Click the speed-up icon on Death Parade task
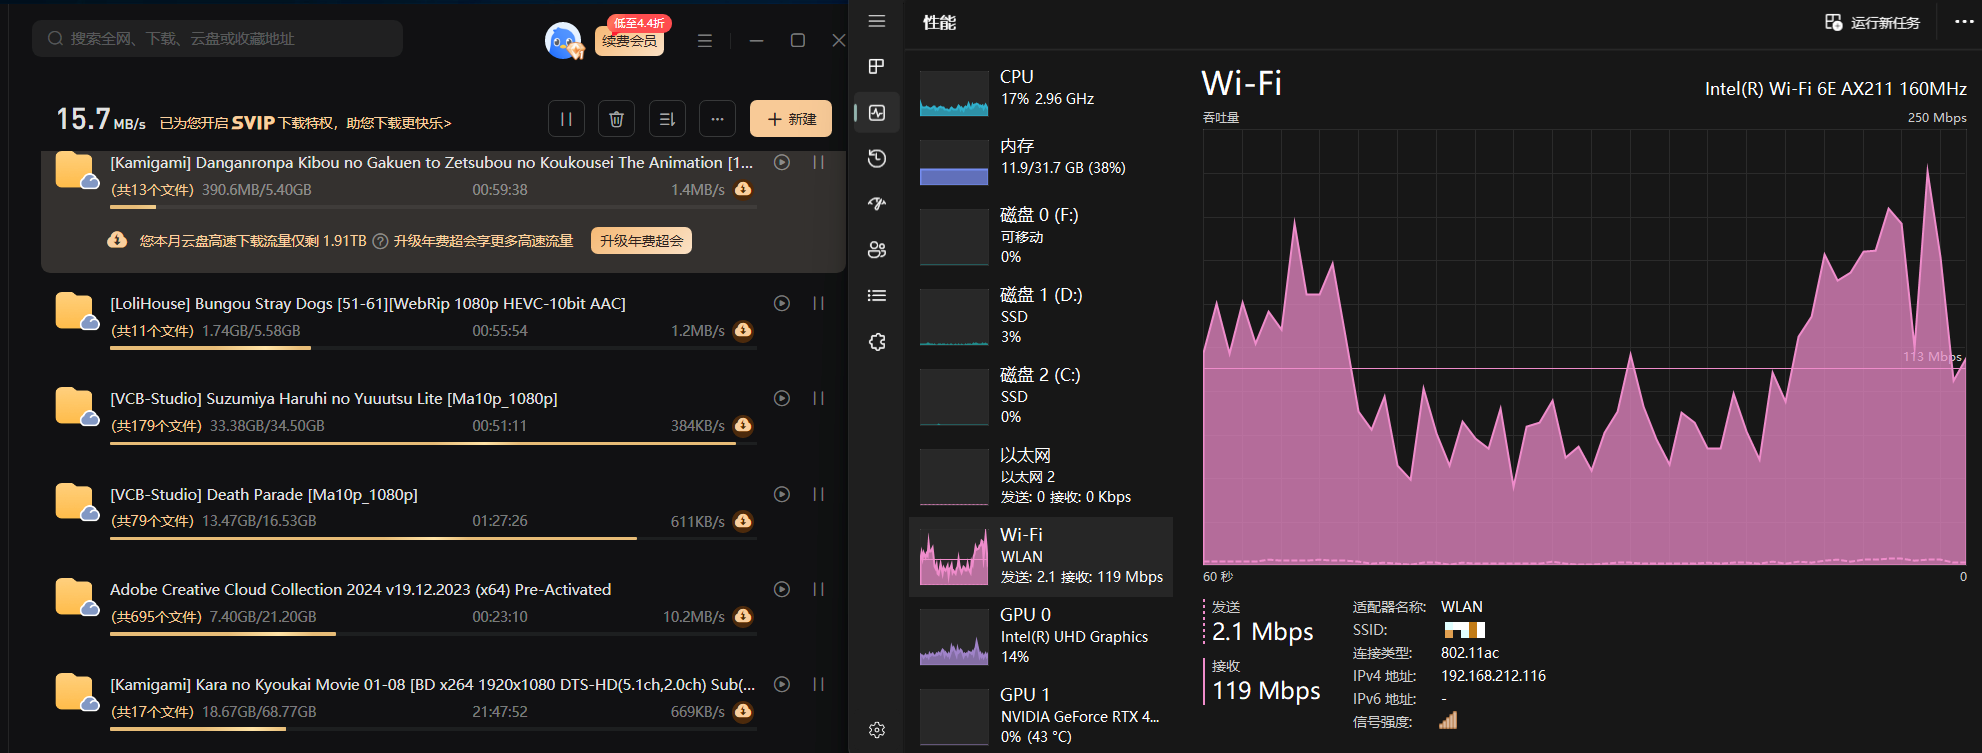The width and height of the screenshot is (1982, 753). 743,521
